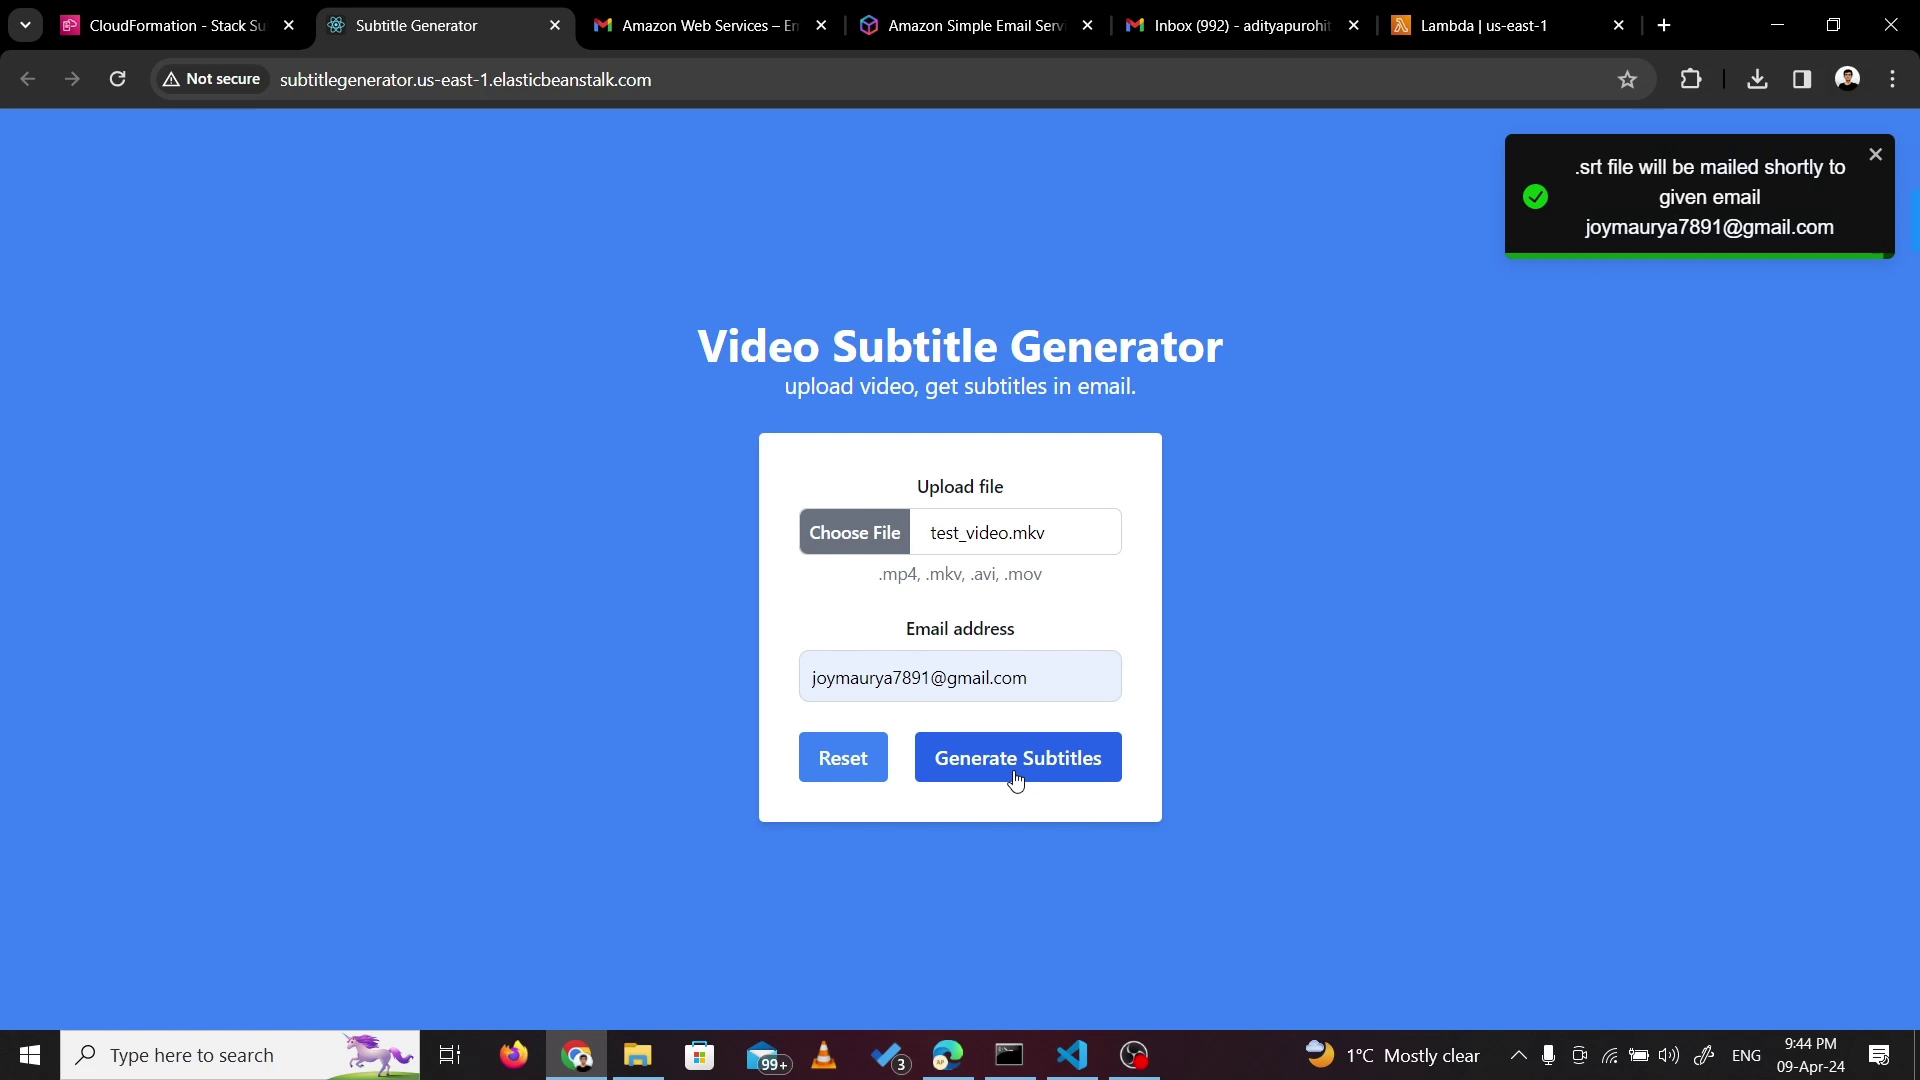Image resolution: width=1920 pixels, height=1080 pixels.
Task: Reload the current page
Action: click(117, 79)
